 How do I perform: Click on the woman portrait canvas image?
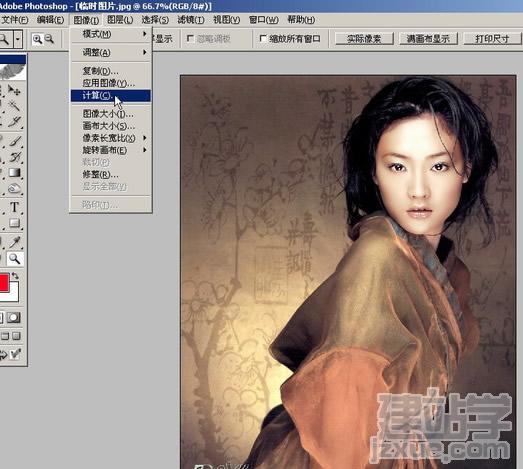(348, 272)
